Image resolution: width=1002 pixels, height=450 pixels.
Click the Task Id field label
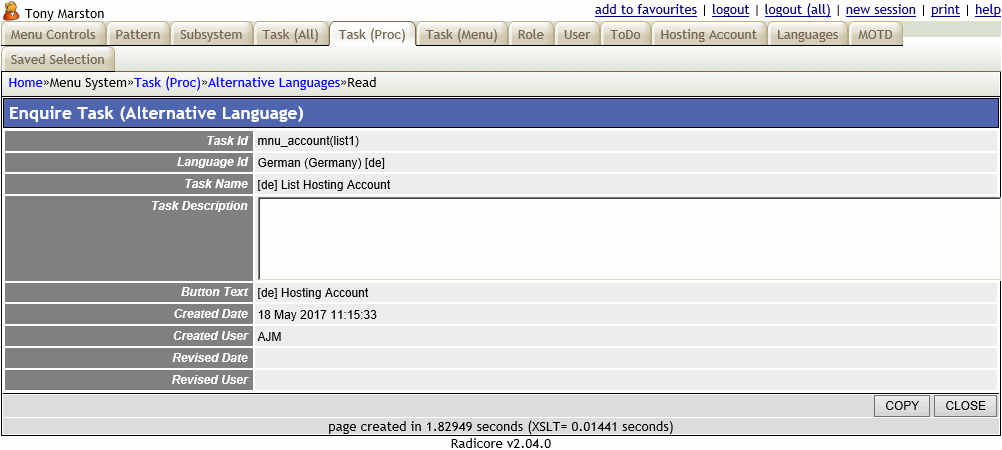tap(227, 141)
